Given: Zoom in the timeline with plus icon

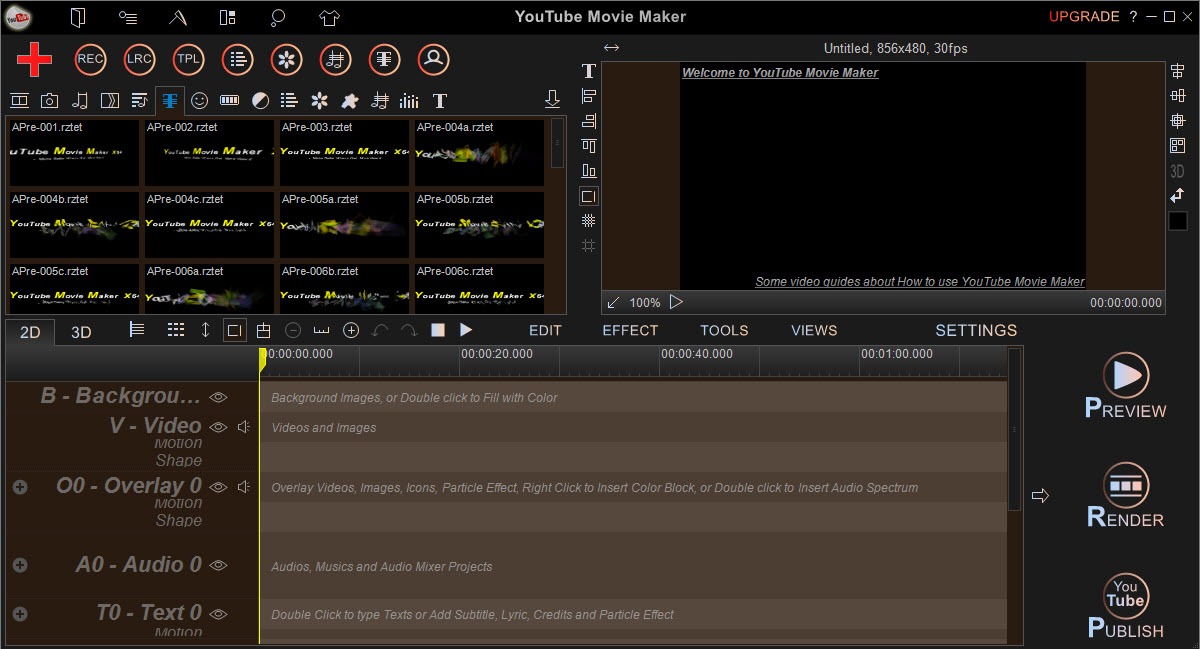Looking at the screenshot, I should pyautogui.click(x=351, y=330).
